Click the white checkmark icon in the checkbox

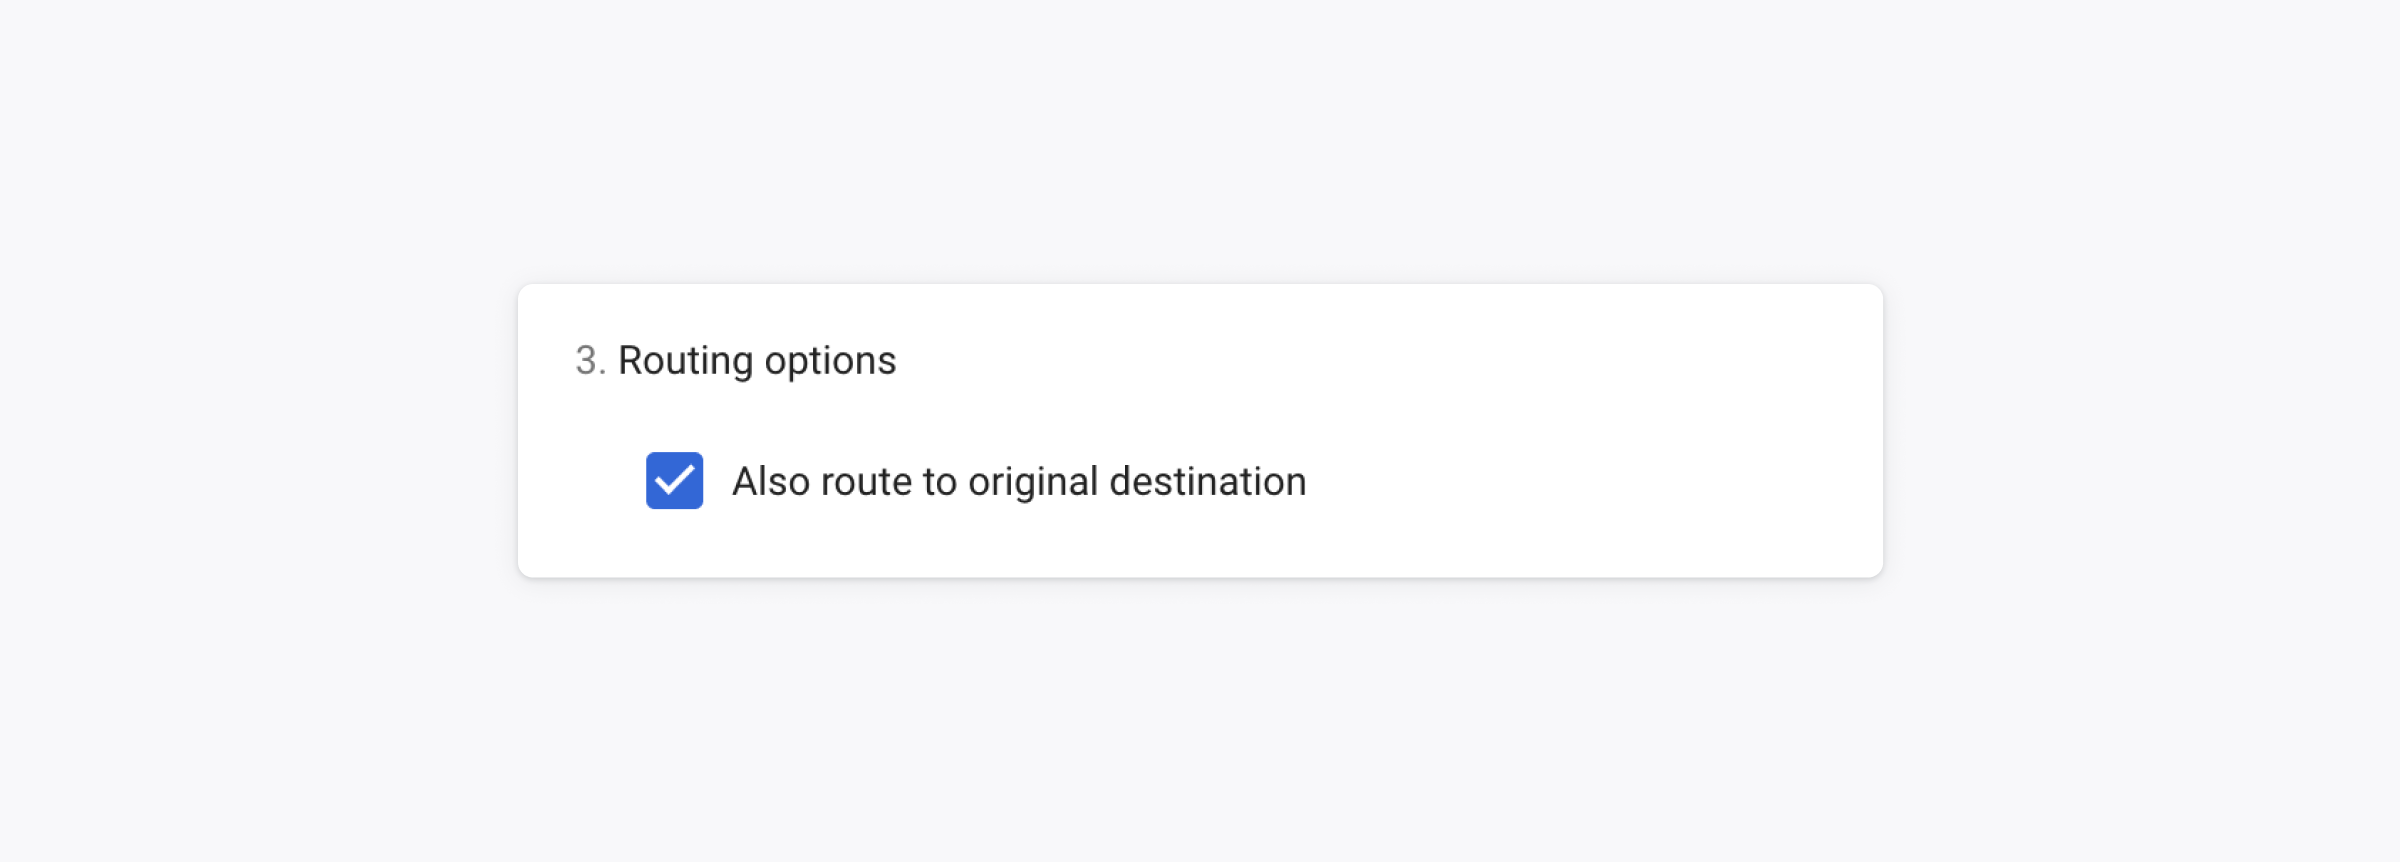click(x=674, y=481)
